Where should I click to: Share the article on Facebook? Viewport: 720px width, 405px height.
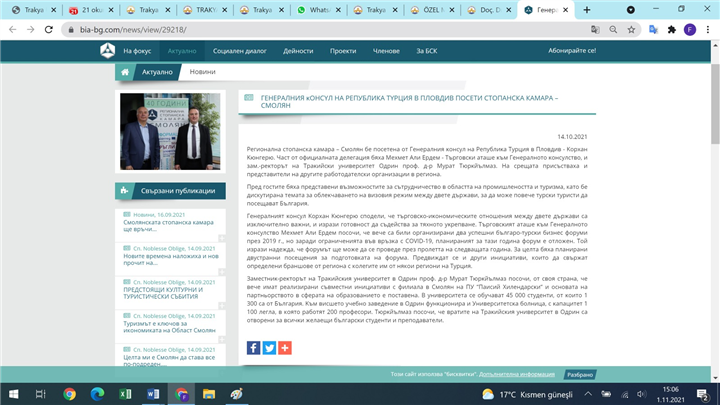tap(253, 348)
